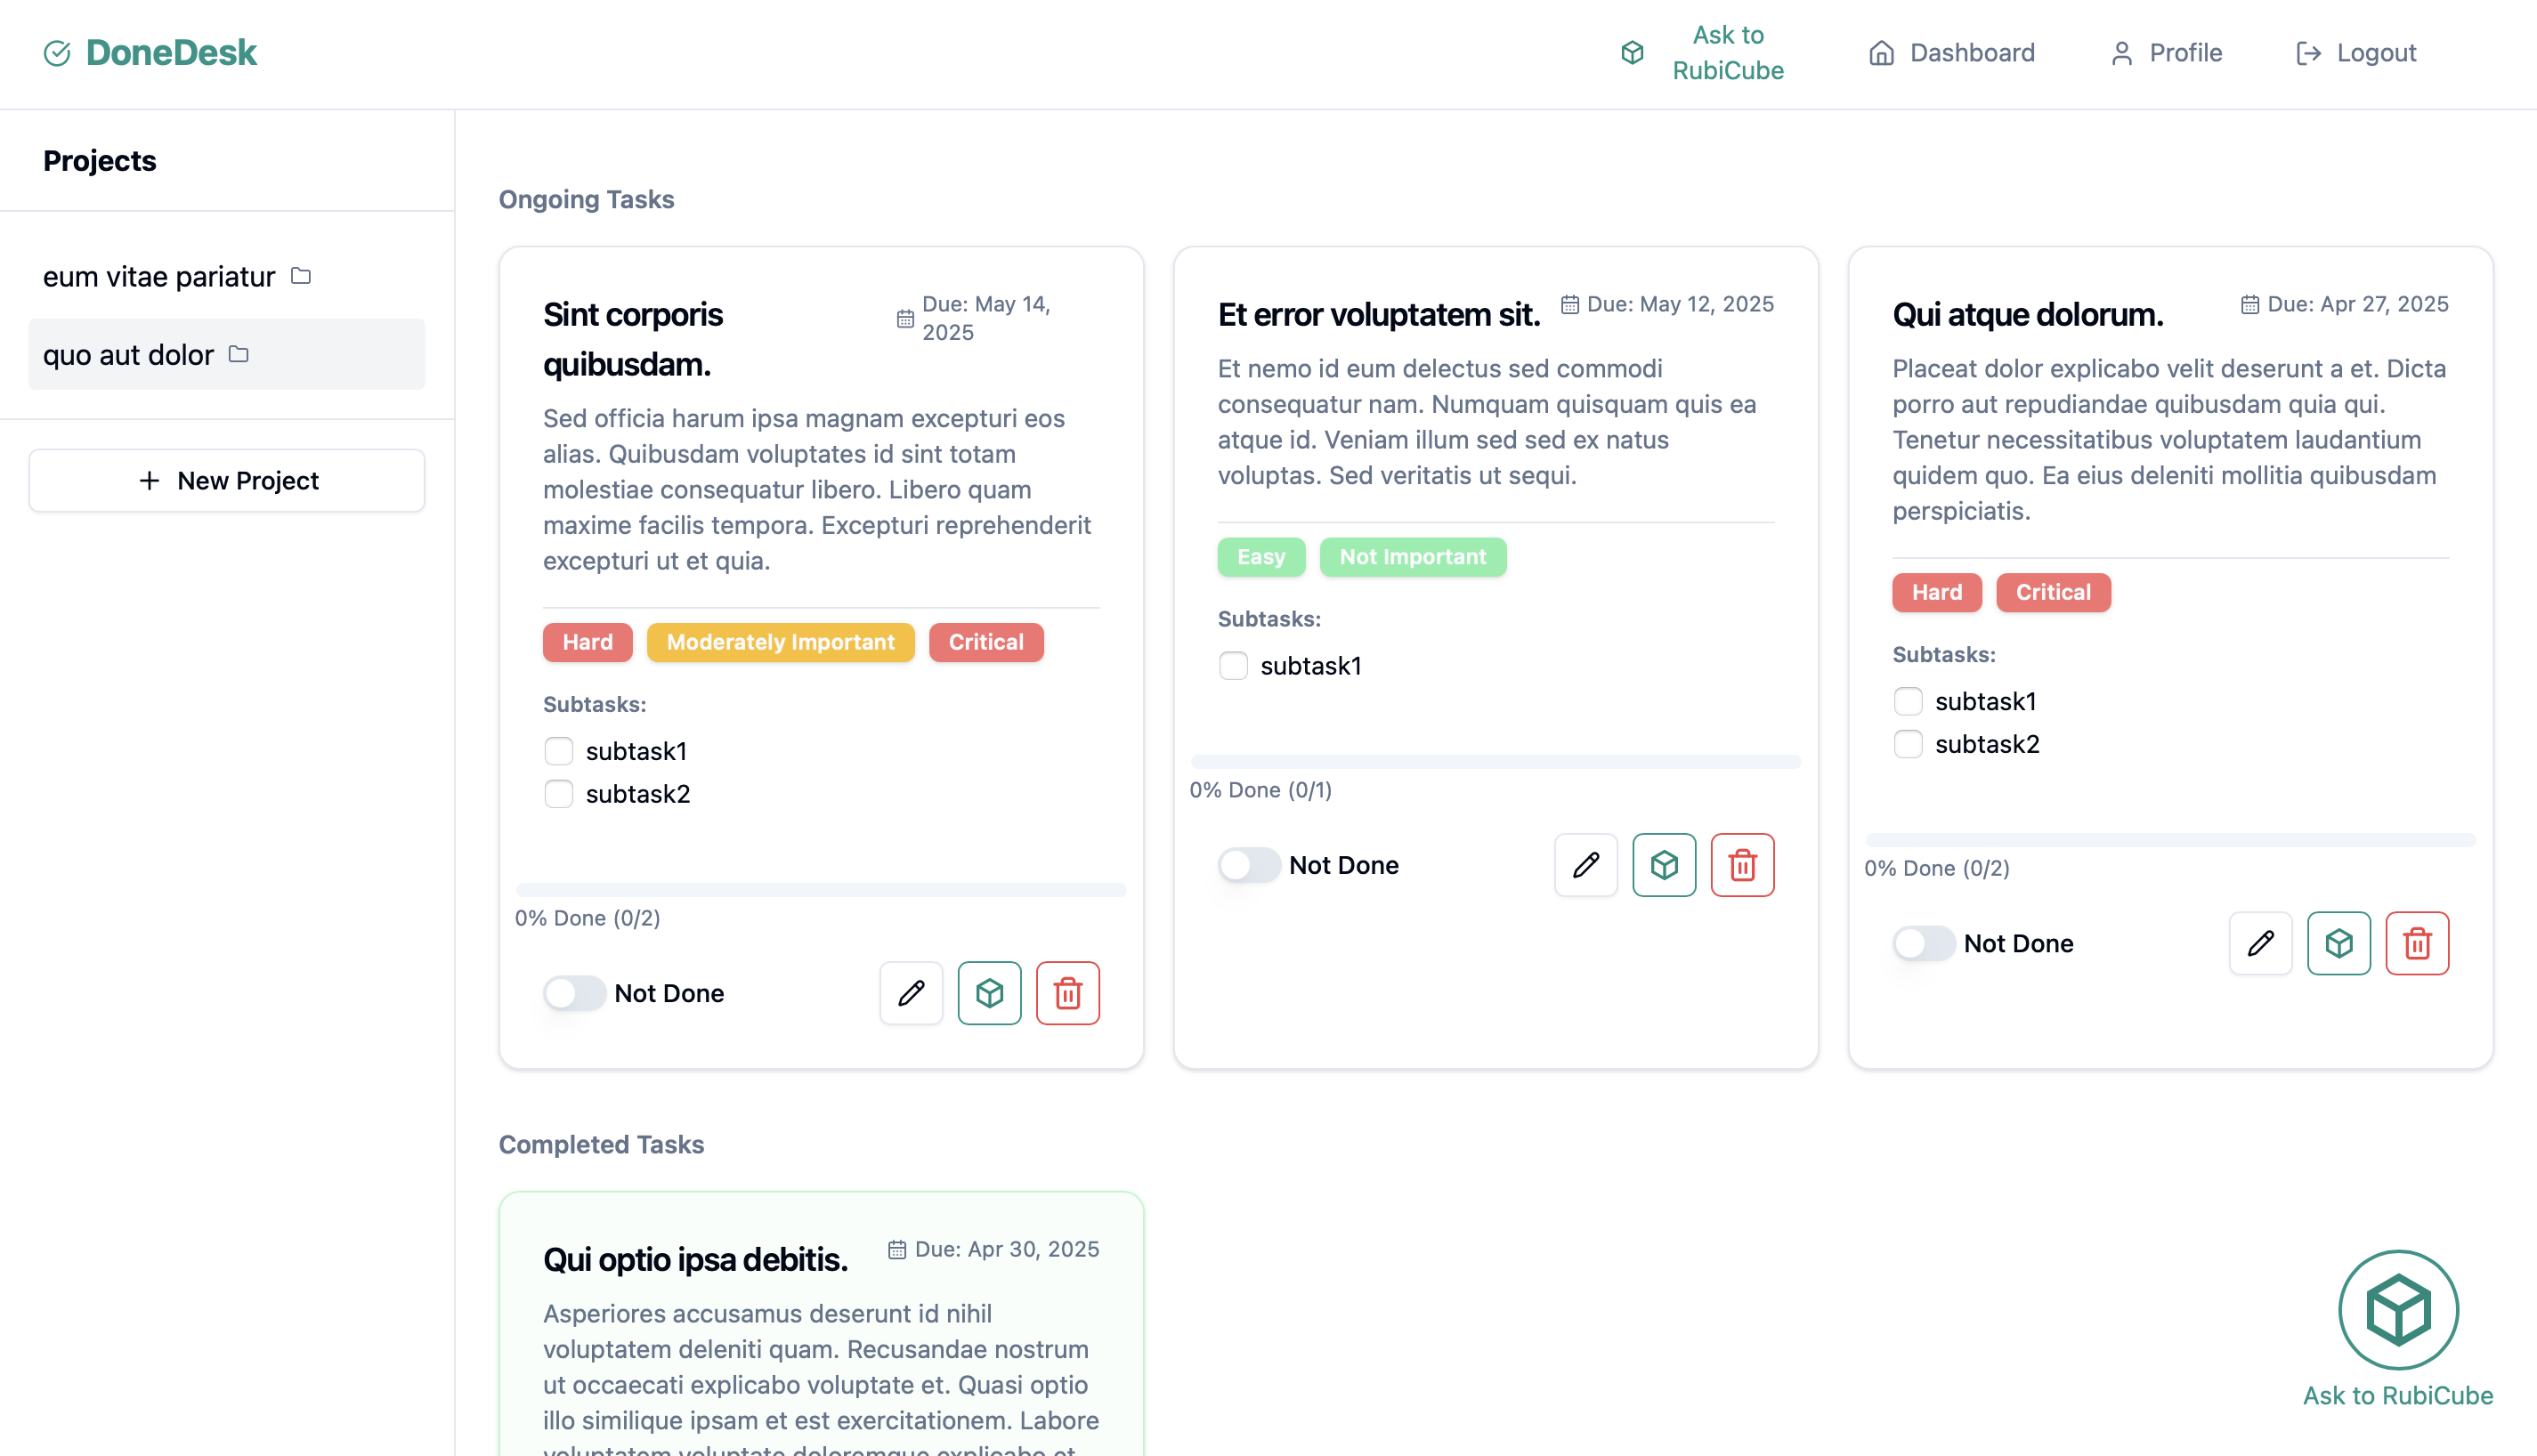2537x1456 pixels.
Task: Click Ask to RubiCube label at bottom right
Action: (x=2397, y=1396)
